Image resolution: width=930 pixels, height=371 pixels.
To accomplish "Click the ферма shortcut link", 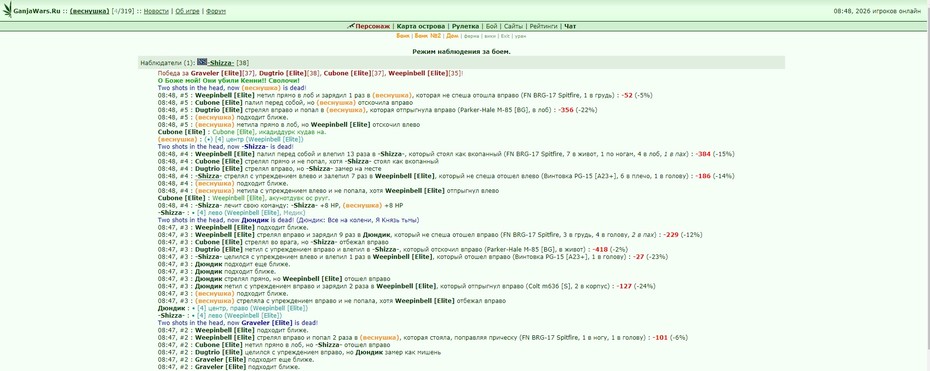I will tap(472, 36).
